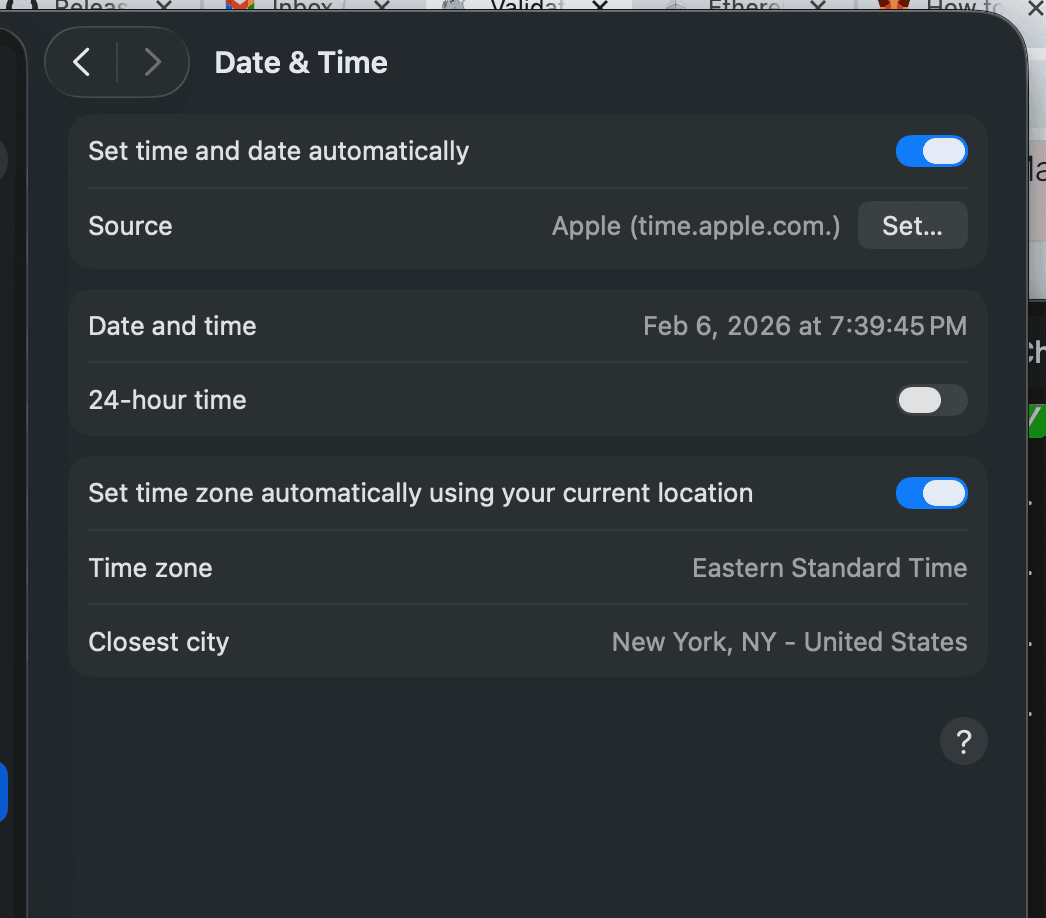
Task: Click the Set... button next to Source
Action: click(912, 225)
